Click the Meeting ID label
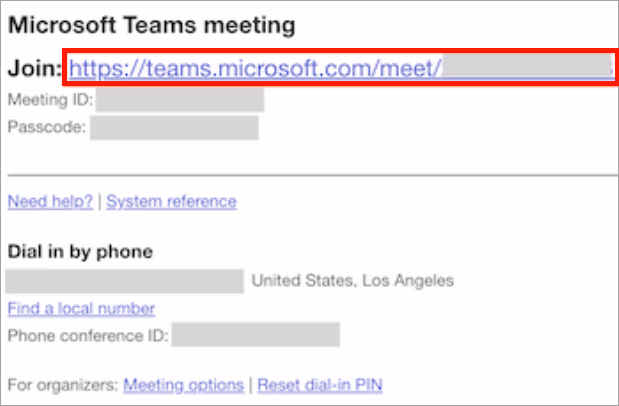 (x=50, y=100)
